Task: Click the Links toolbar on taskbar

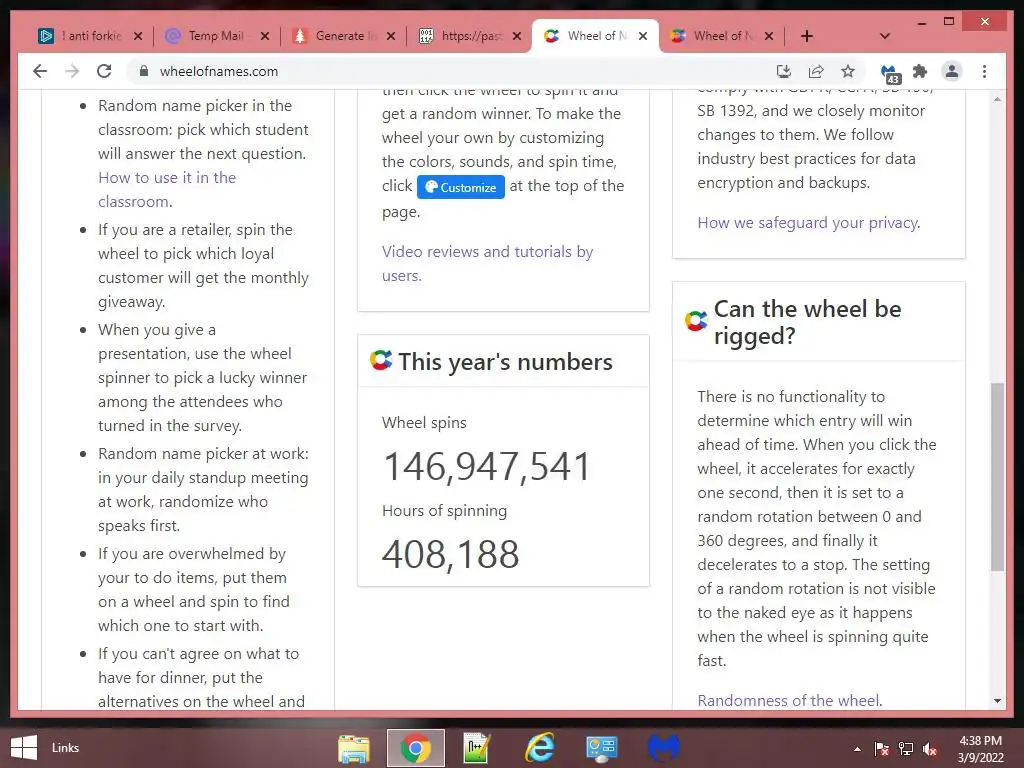Action: (x=65, y=748)
